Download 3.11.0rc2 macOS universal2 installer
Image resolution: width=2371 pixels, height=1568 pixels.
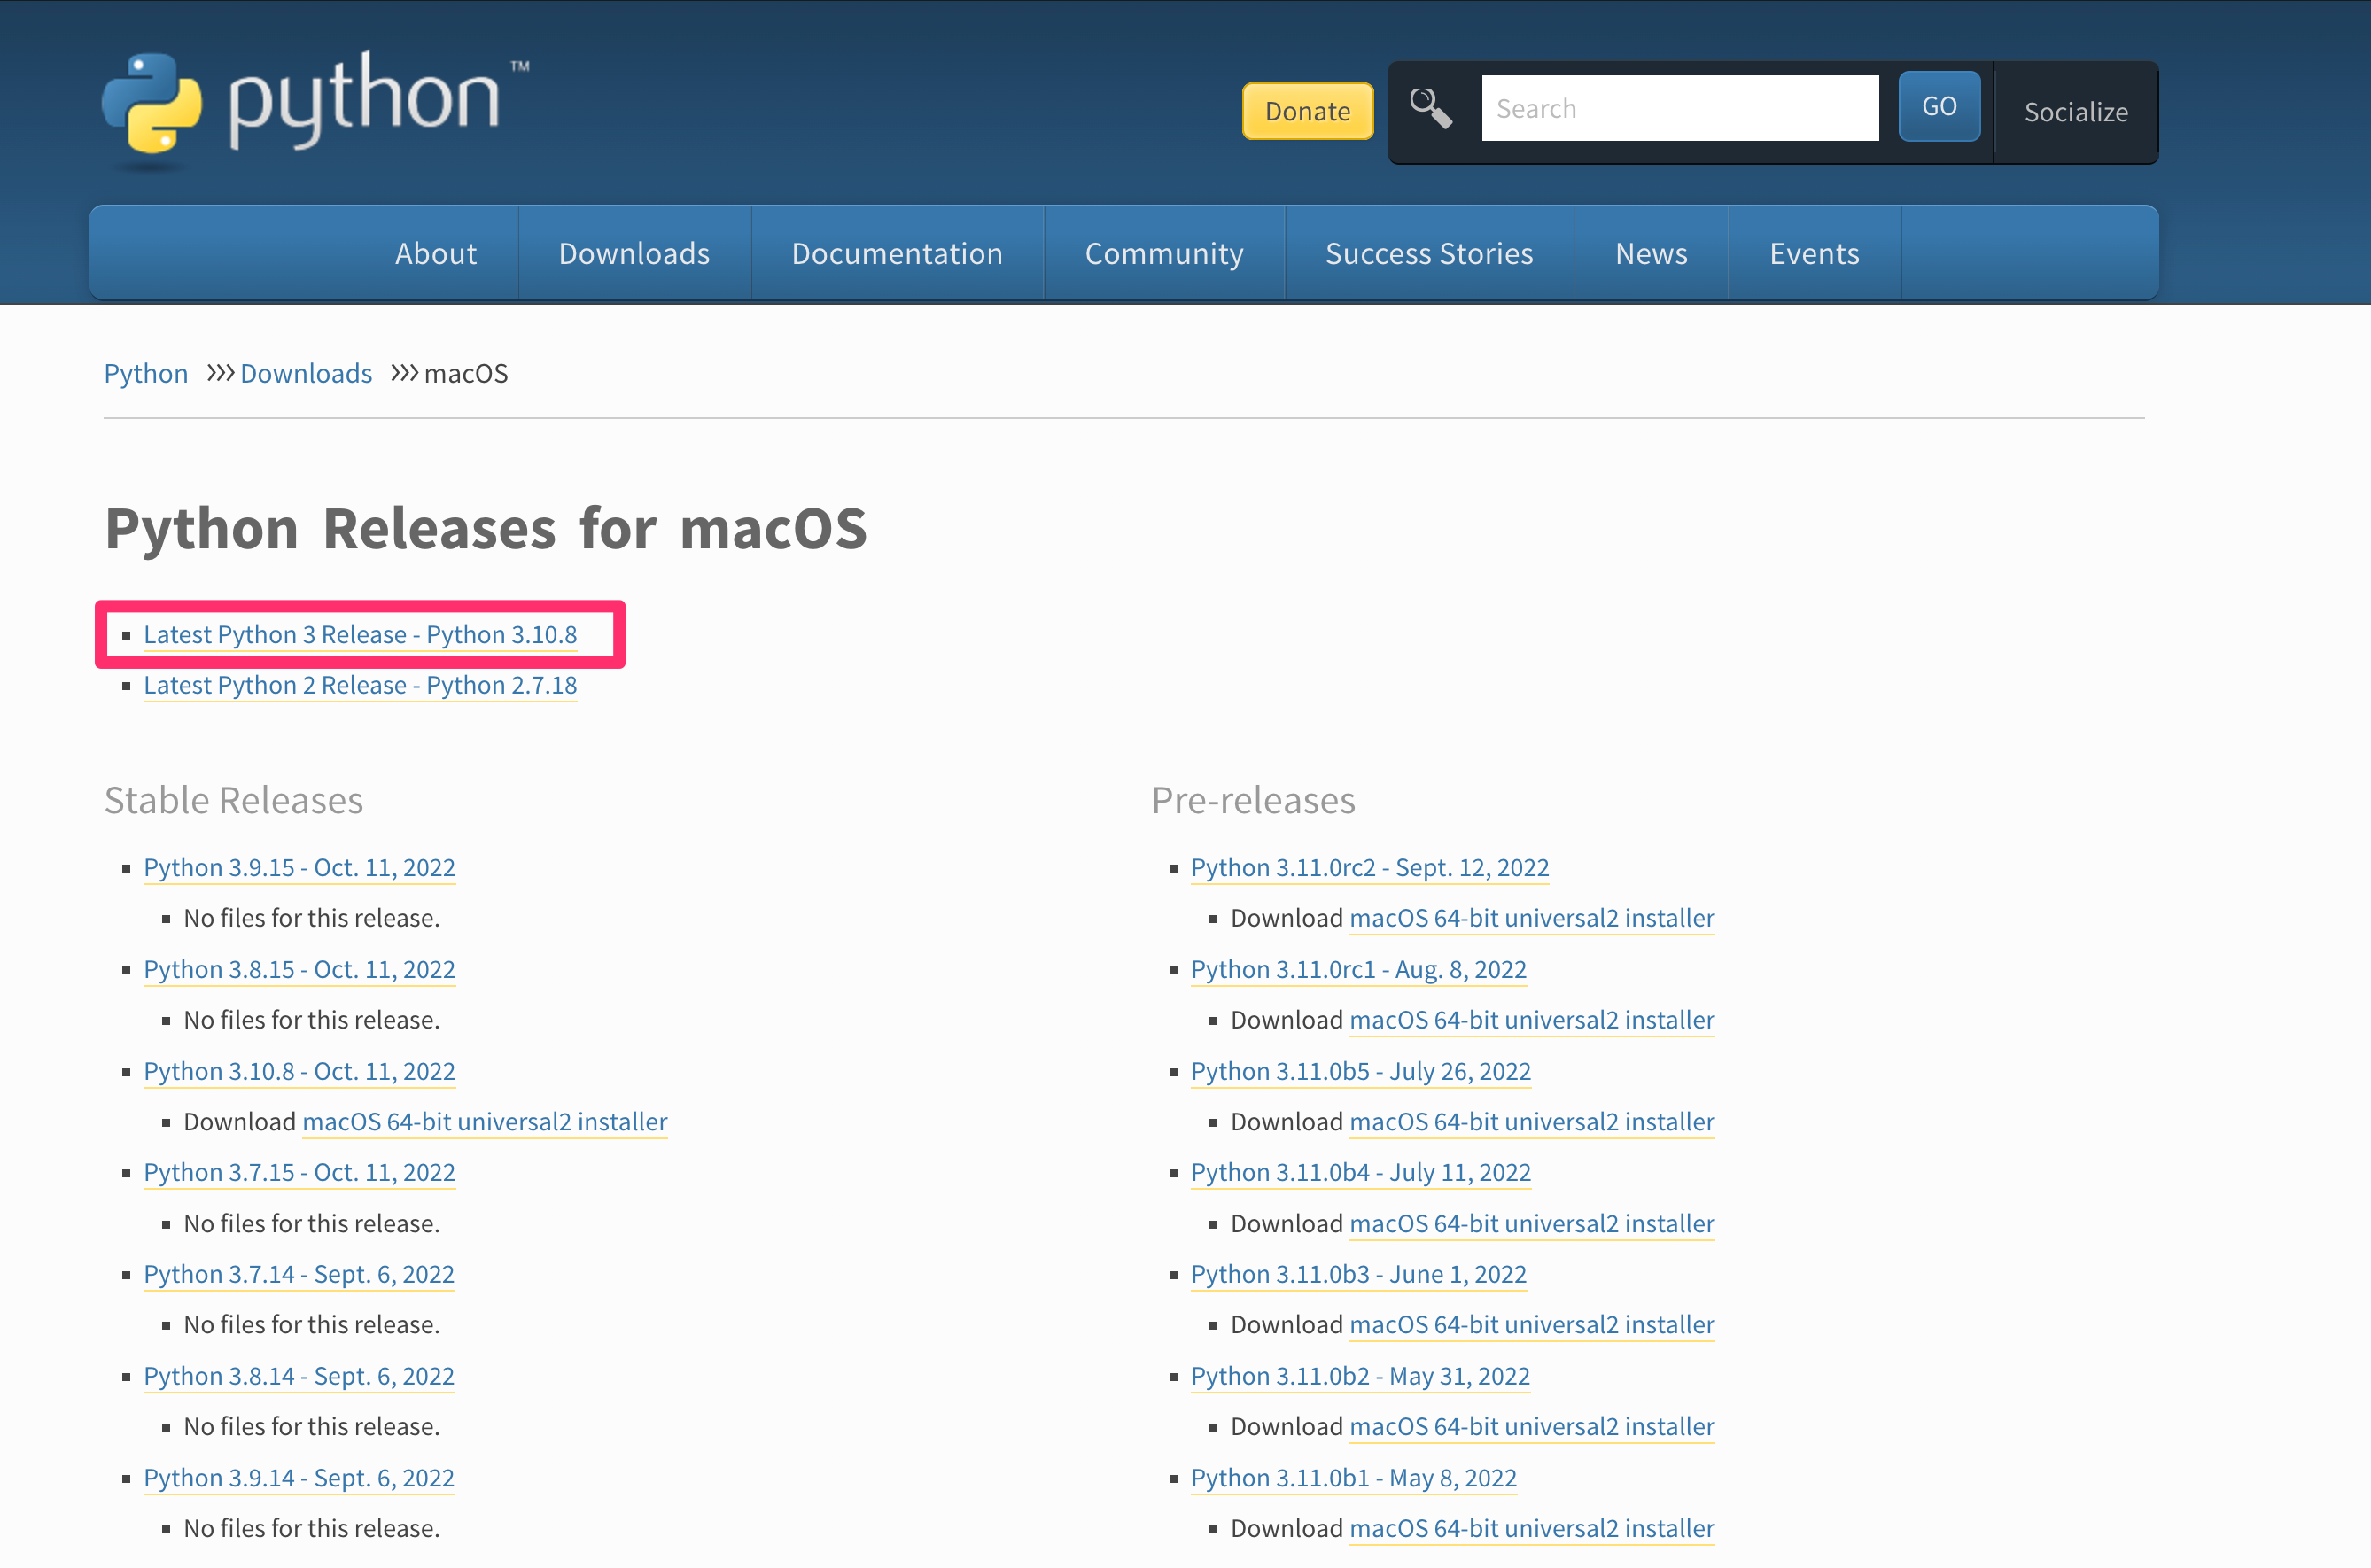point(1532,918)
